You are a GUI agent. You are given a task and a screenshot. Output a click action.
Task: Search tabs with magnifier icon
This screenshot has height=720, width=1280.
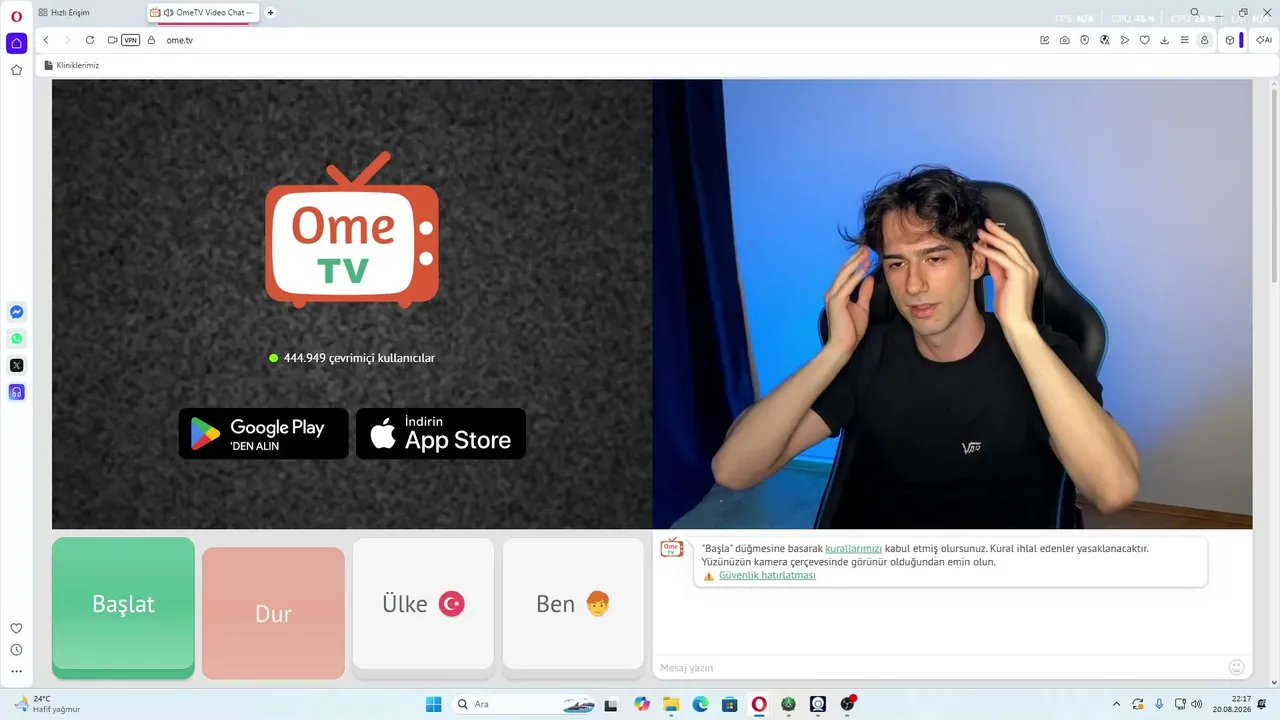coord(1195,13)
